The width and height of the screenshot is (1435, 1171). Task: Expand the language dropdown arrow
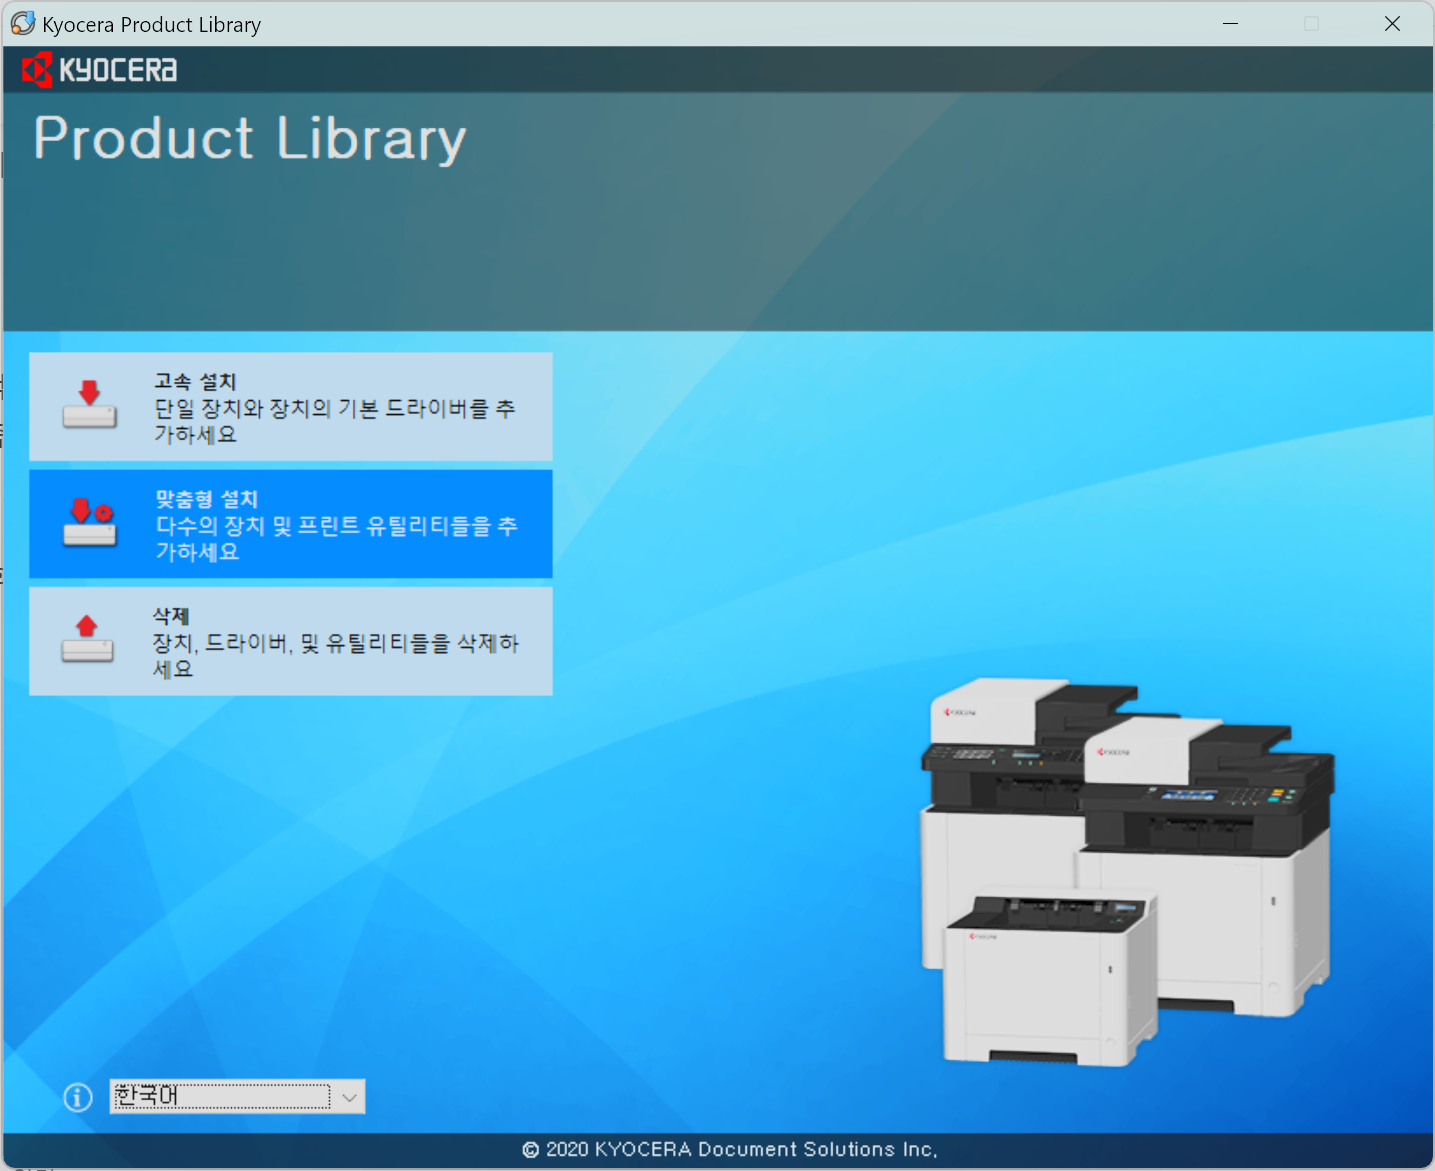click(349, 1097)
